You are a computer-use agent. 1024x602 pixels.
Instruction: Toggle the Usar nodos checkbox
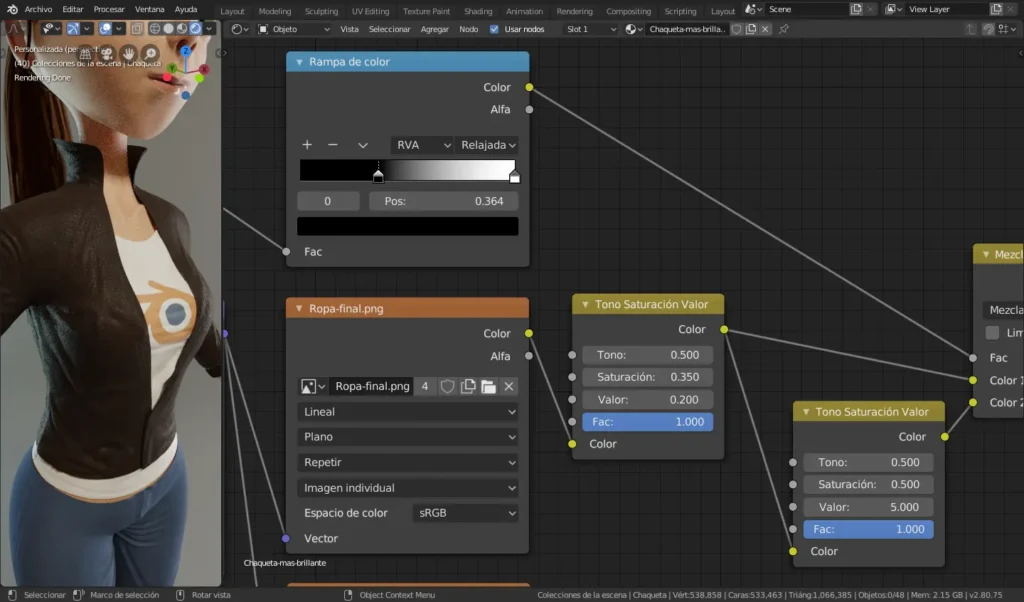pos(494,29)
